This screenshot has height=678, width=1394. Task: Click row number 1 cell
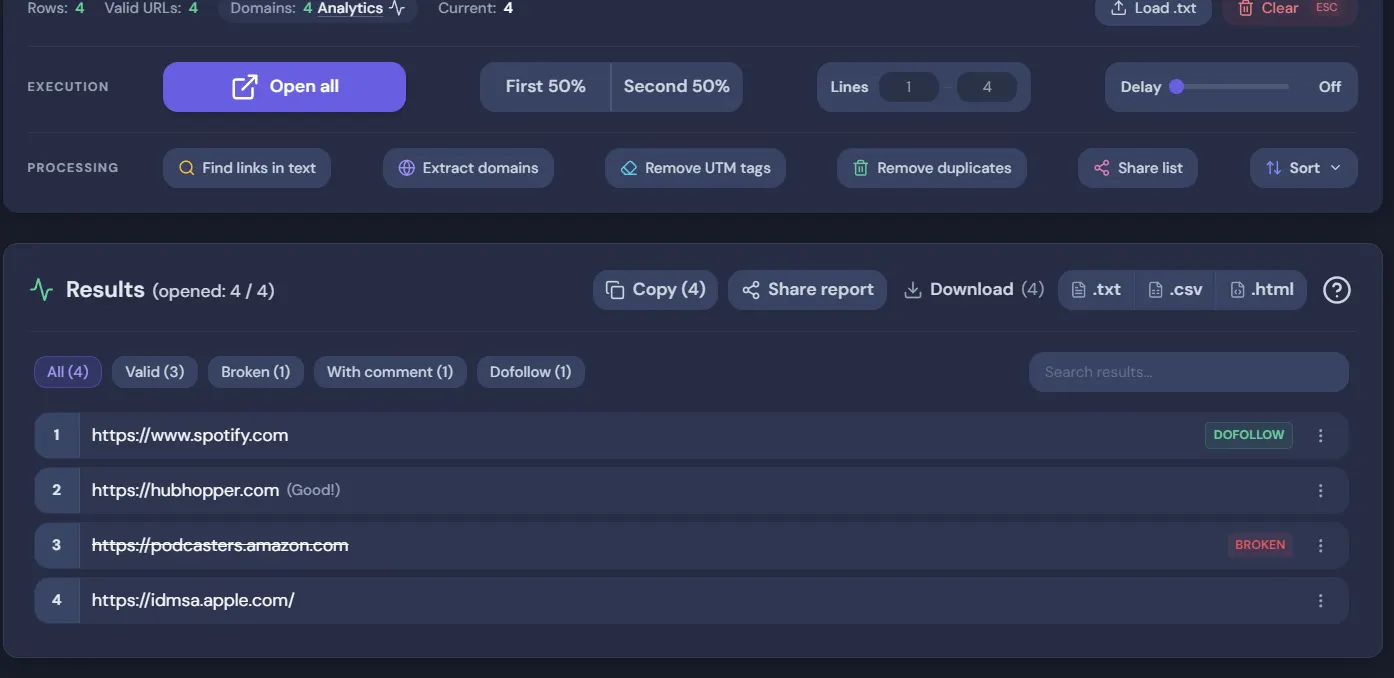pyautogui.click(x=57, y=435)
